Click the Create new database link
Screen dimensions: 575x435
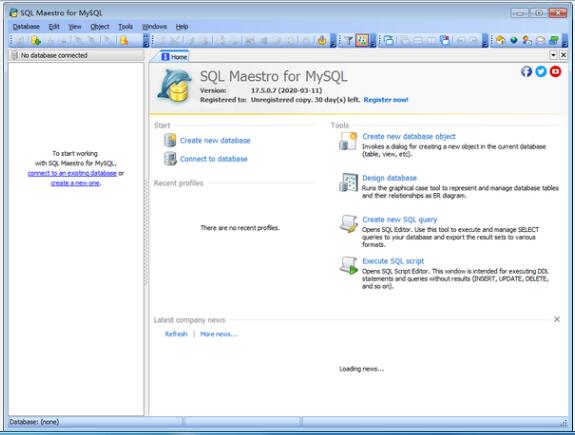tap(215, 140)
